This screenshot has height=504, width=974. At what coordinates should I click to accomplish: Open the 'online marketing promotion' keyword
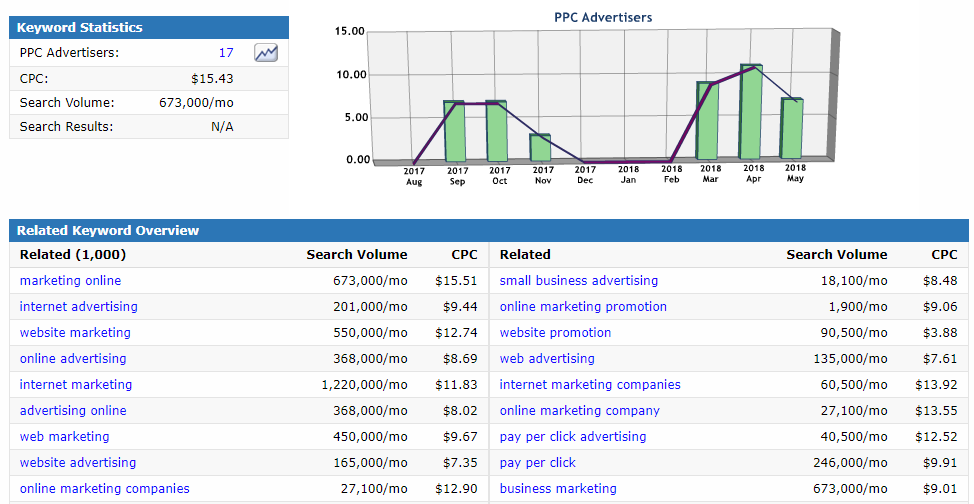[583, 307]
